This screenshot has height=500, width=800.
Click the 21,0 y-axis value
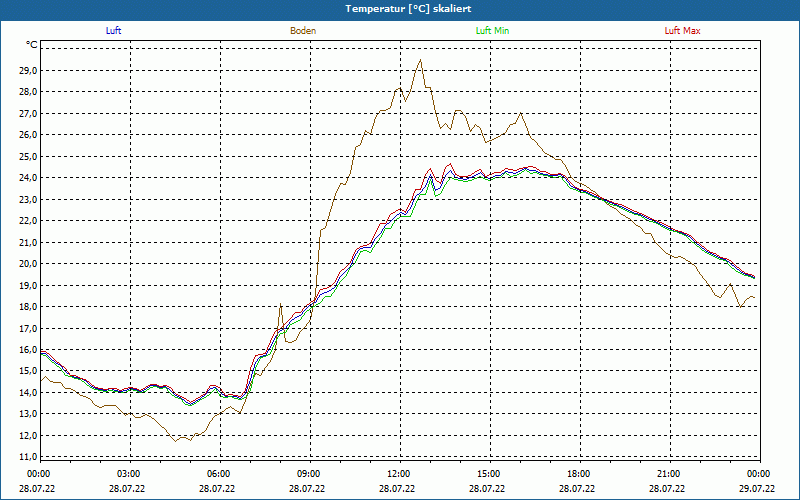[28, 242]
